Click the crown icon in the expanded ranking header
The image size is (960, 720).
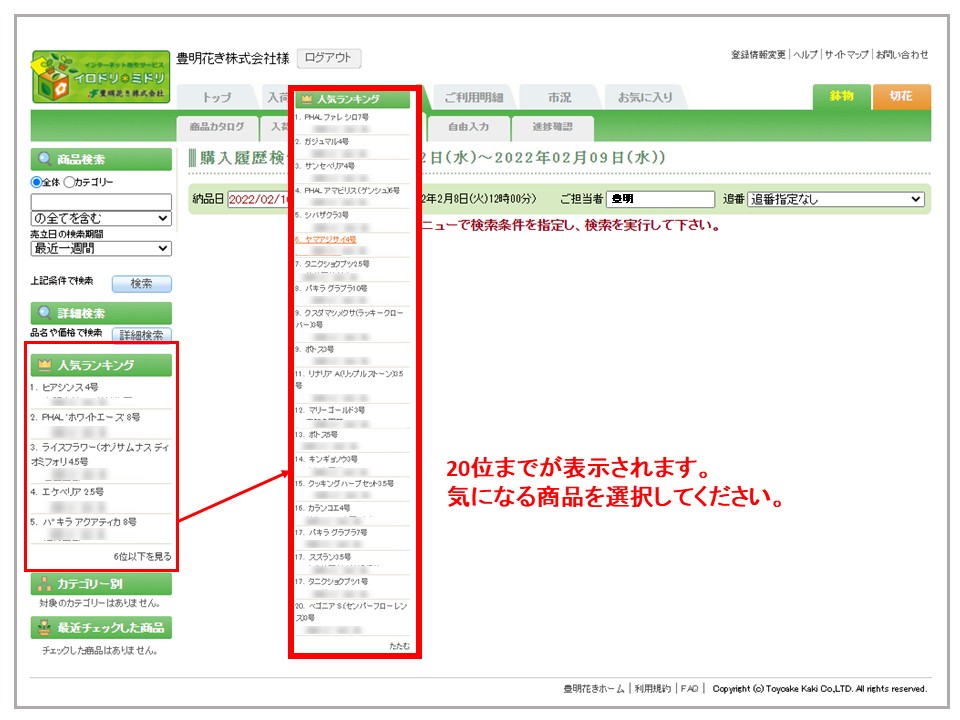(x=307, y=99)
